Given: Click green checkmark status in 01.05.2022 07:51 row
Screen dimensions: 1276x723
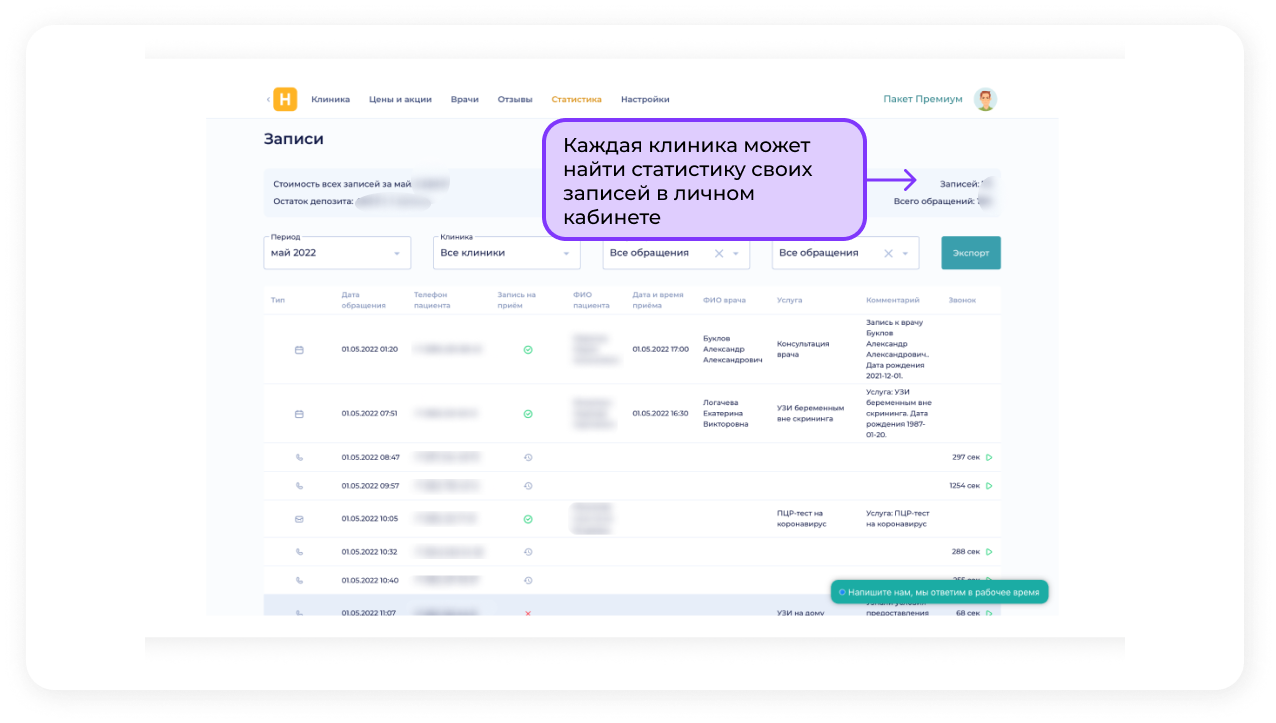Looking at the screenshot, I should point(528,413).
